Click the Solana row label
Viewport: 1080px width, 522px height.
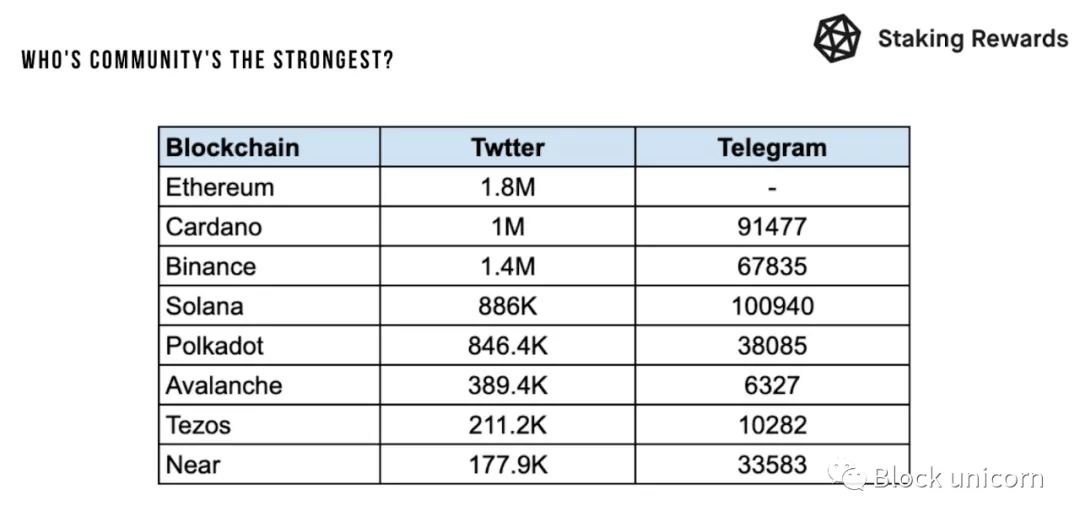[205, 306]
